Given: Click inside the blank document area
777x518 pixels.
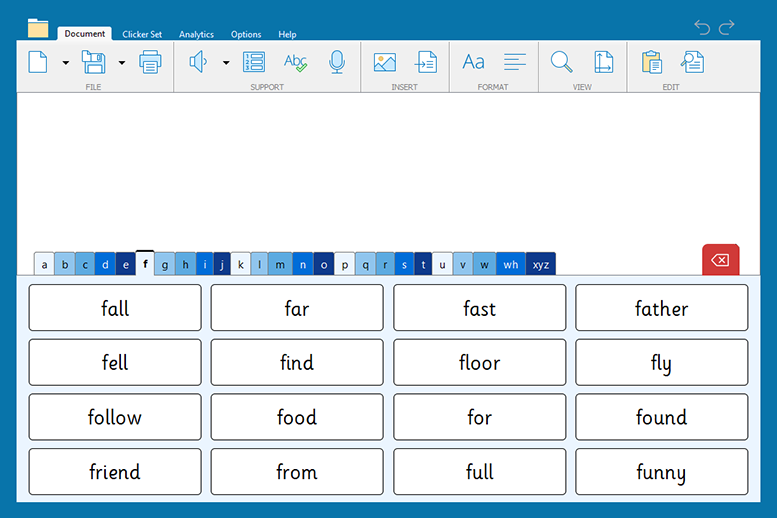Looking at the screenshot, I should 388,165.
